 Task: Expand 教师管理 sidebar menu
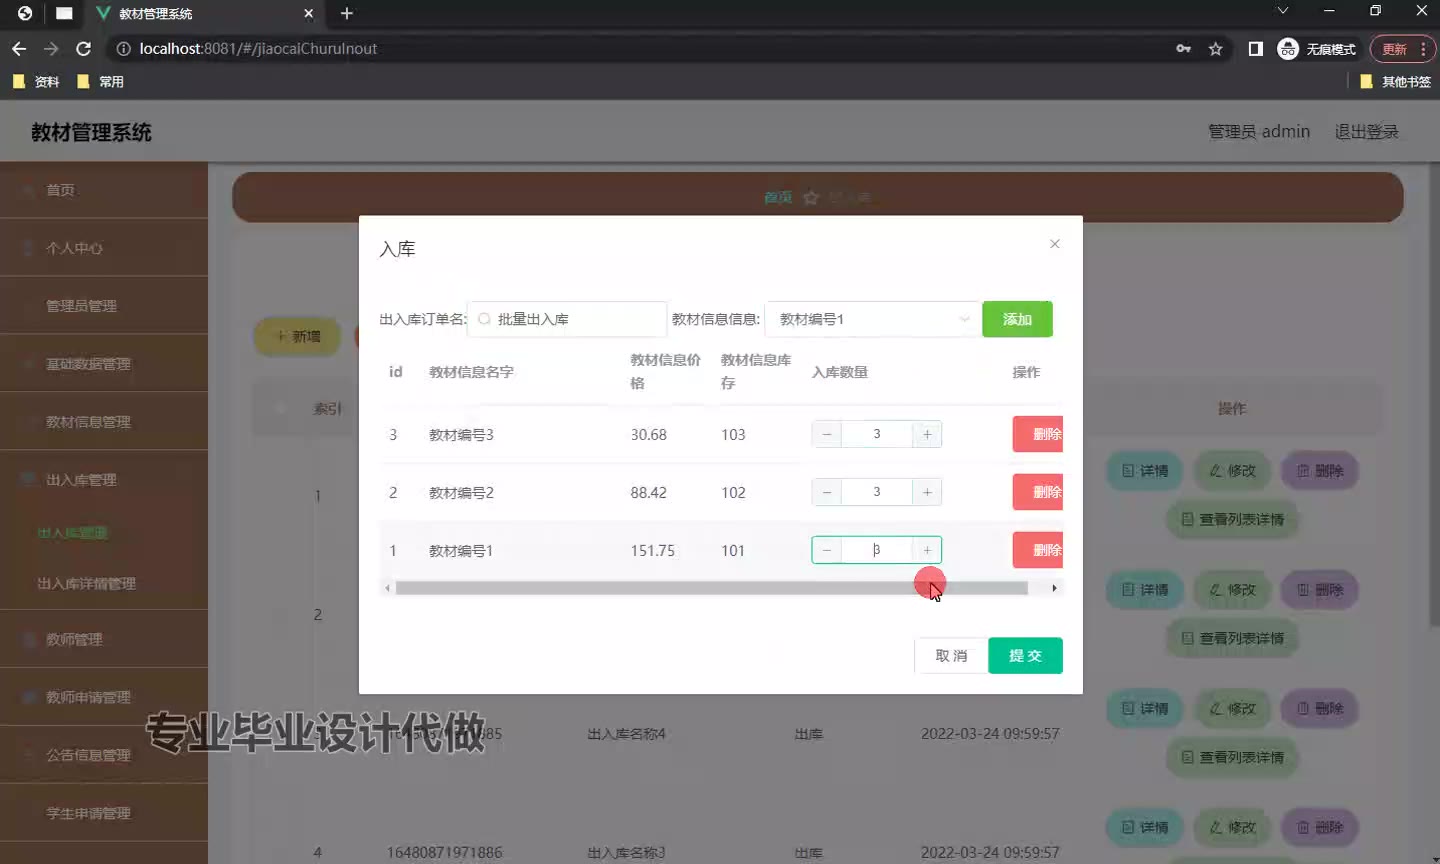[x=104, y=639]
